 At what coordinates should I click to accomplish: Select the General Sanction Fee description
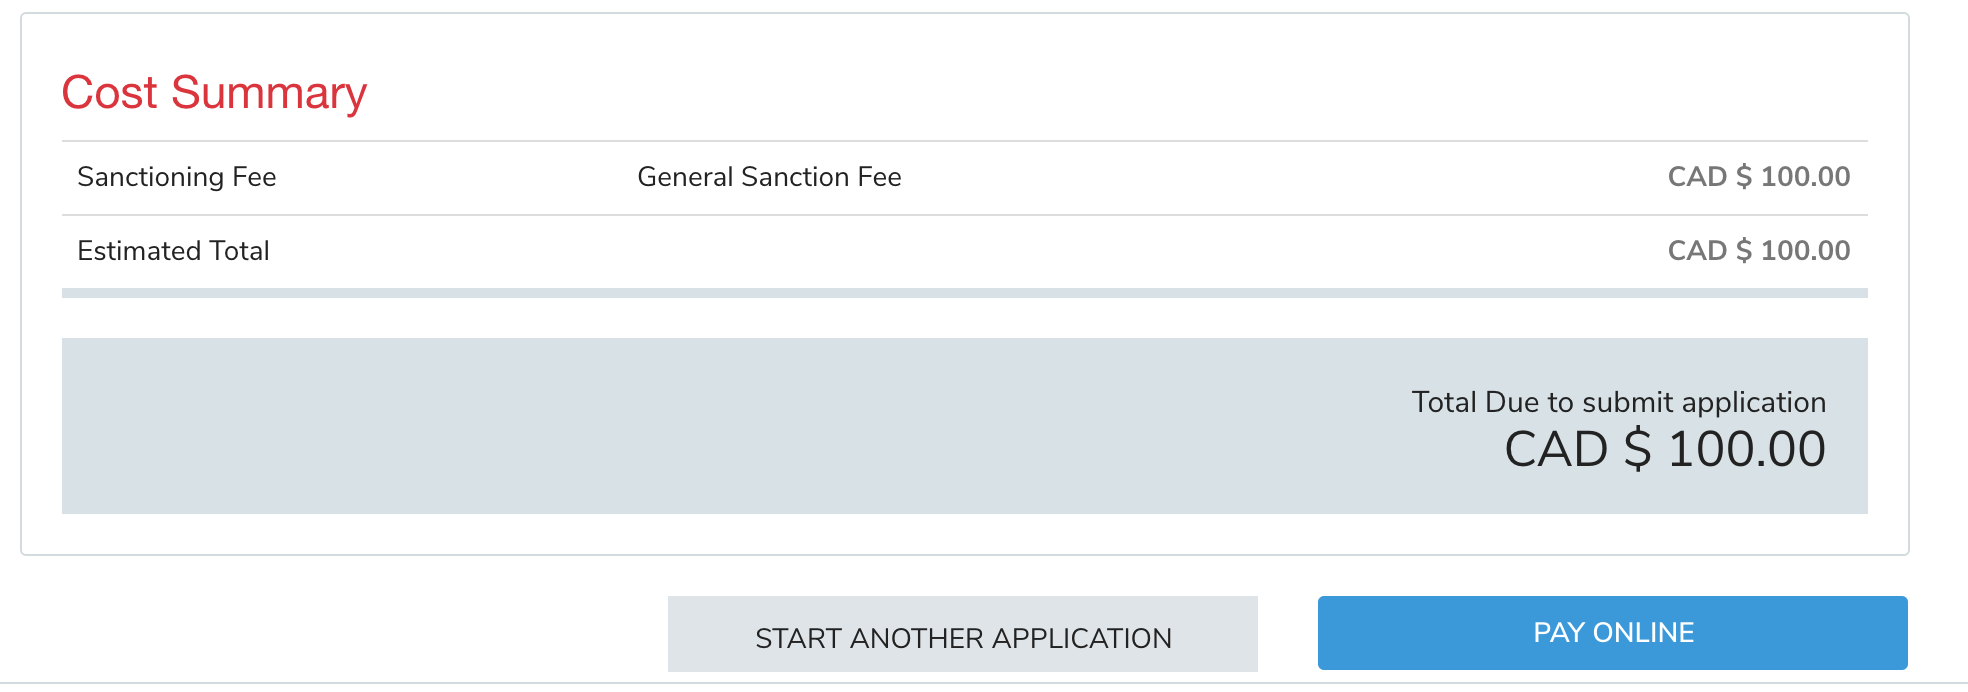point(769,177)
